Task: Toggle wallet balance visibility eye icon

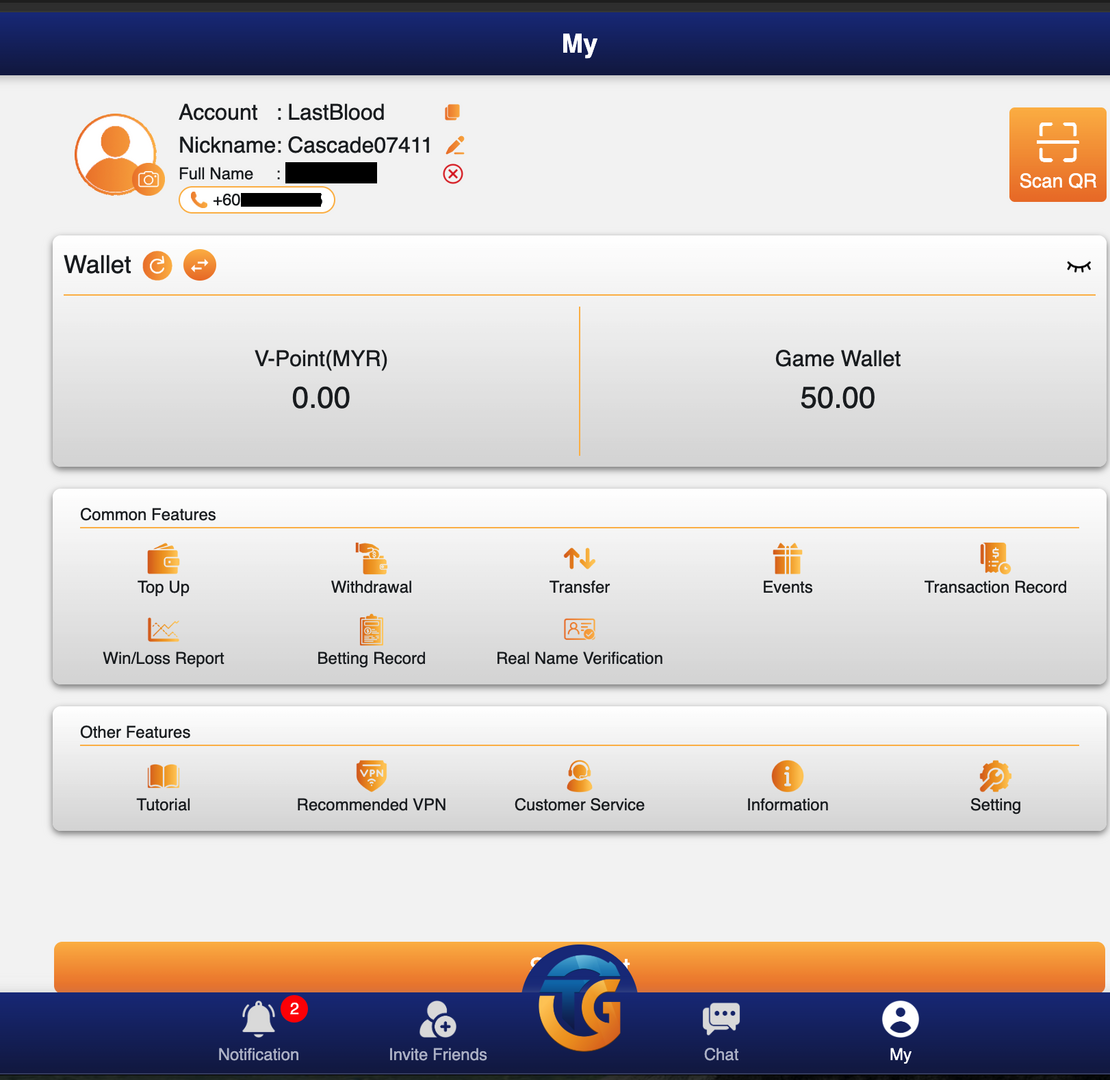Action: coord(1078,266)
